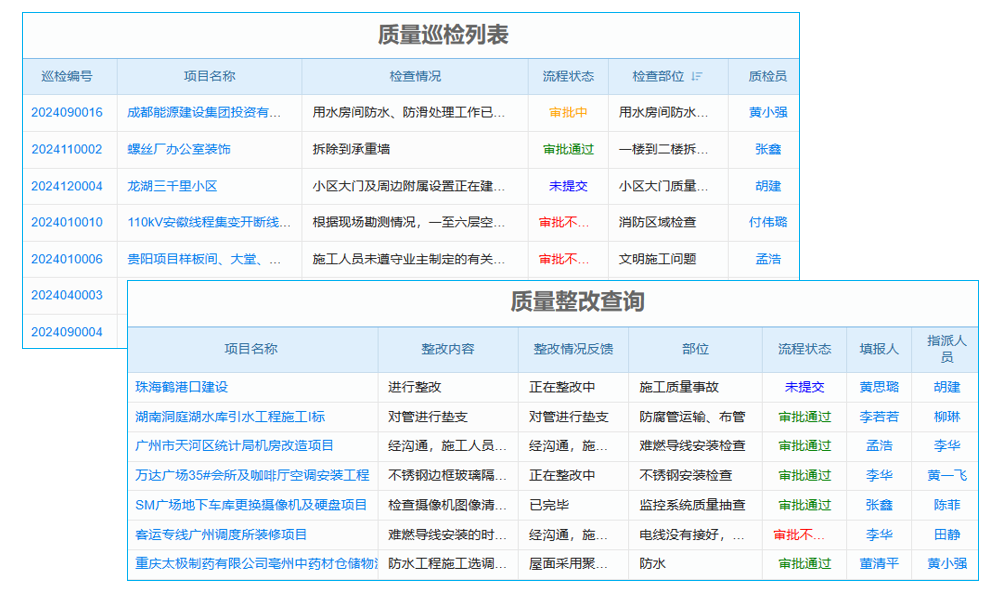This screenshot has height=600, width=1000.
Task: Click inspection number 2024110002
Action: click(67, 149)
